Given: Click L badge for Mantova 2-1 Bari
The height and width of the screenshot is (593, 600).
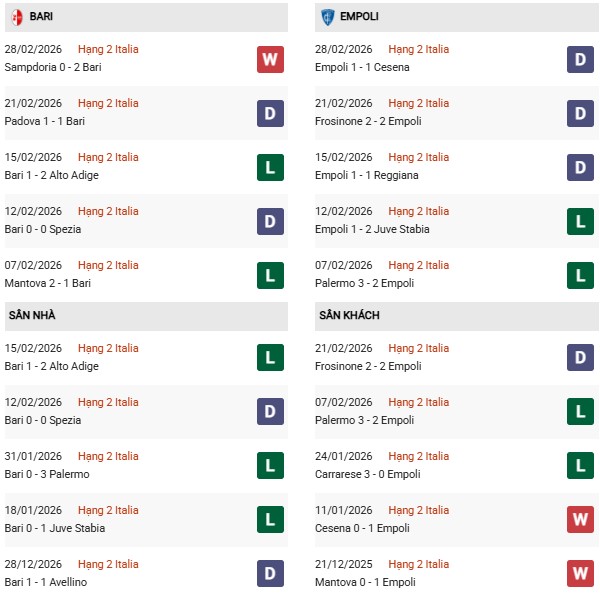Looking at the screenshot, I should (x=270, y=275).
